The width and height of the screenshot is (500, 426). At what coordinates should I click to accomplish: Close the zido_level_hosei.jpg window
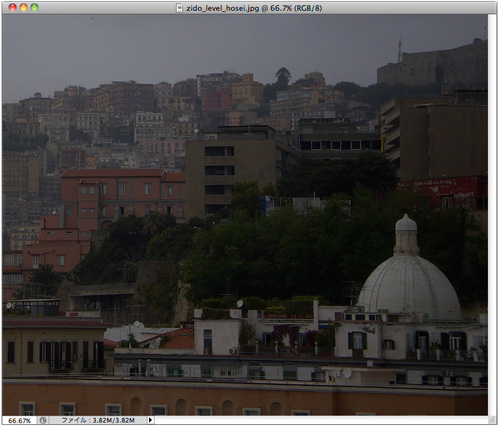click(13, 7)
